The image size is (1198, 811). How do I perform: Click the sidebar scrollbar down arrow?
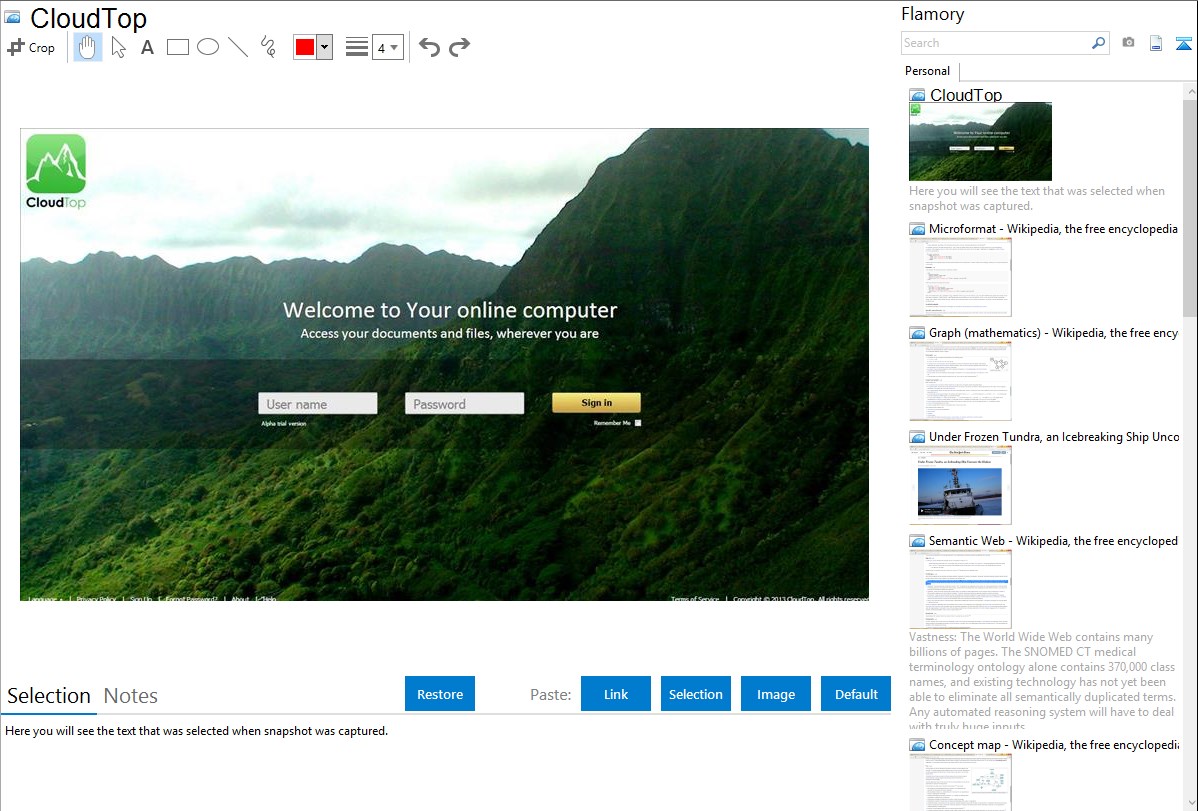point(1190,803)
